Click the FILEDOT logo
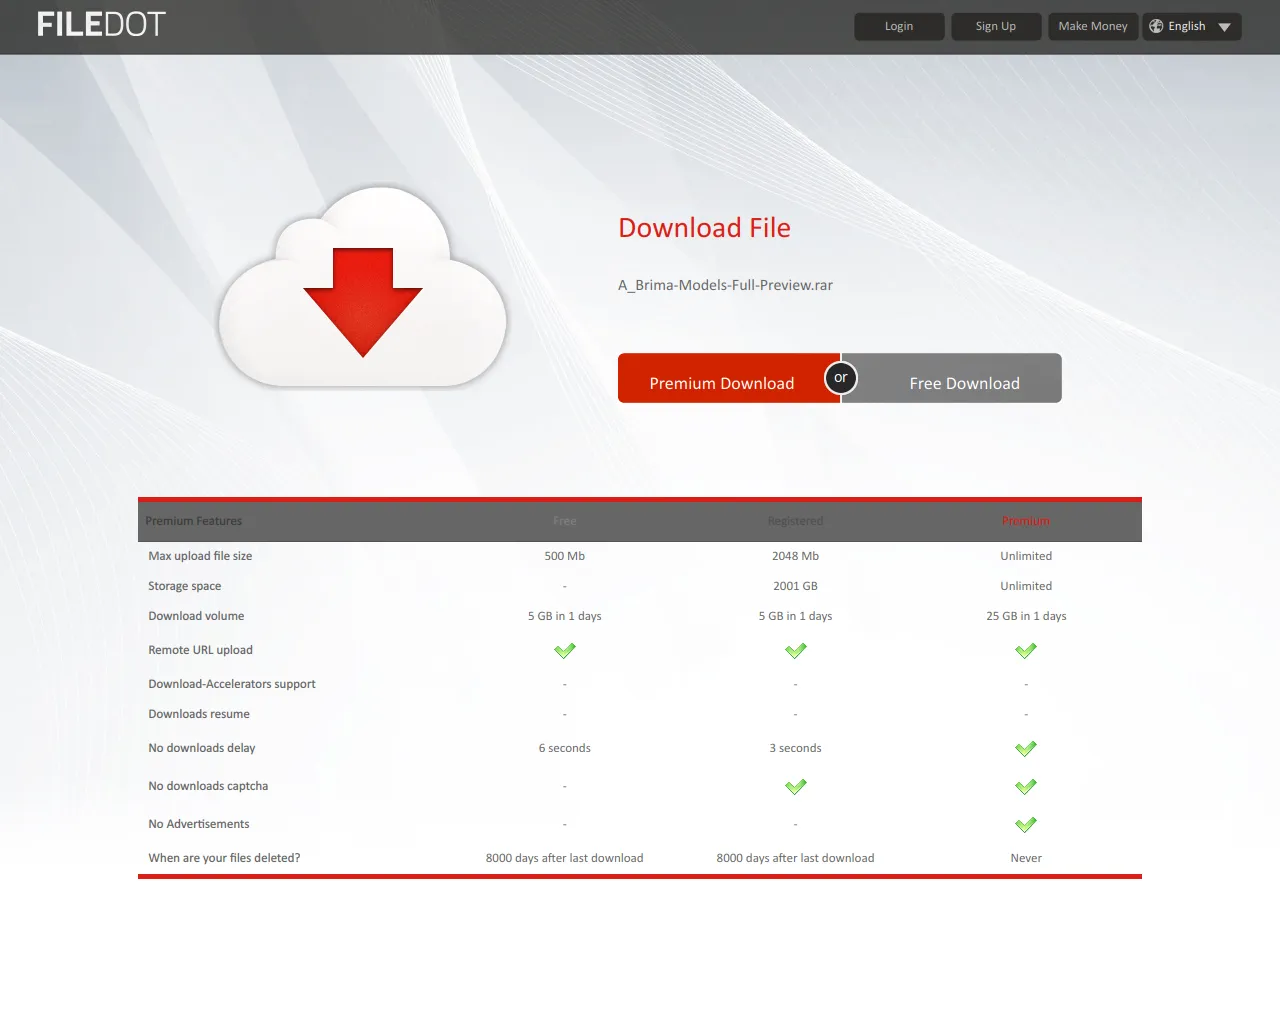1280x1024 pixels. point(100,24)
